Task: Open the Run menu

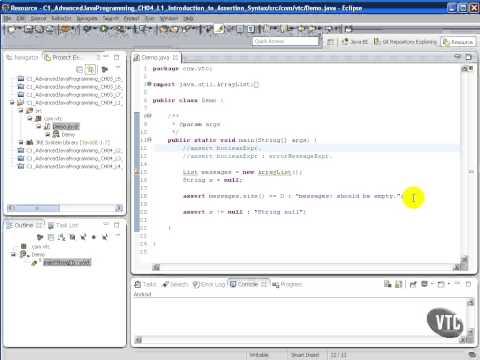Action: point(150,19)
